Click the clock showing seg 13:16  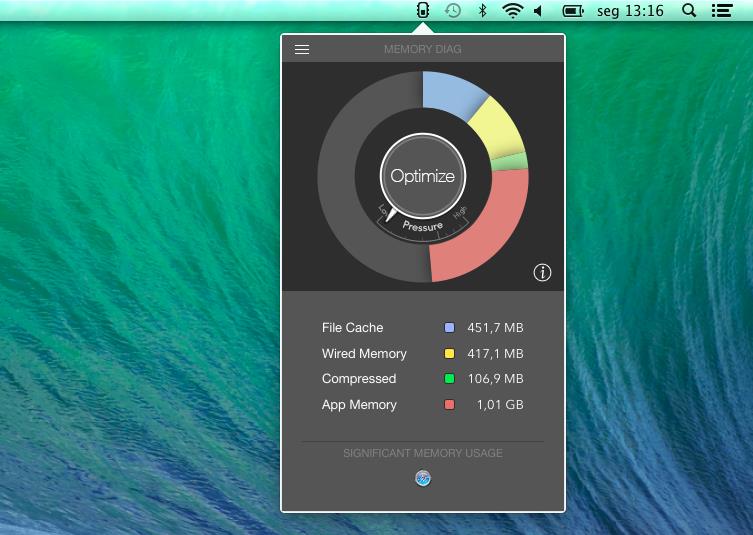point(629,11)
